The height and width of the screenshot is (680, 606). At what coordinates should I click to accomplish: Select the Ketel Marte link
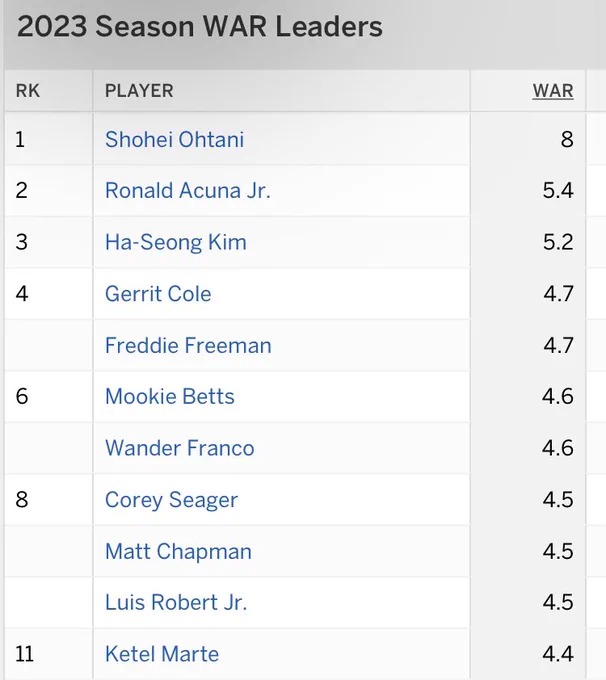click(x=161, y=654)
